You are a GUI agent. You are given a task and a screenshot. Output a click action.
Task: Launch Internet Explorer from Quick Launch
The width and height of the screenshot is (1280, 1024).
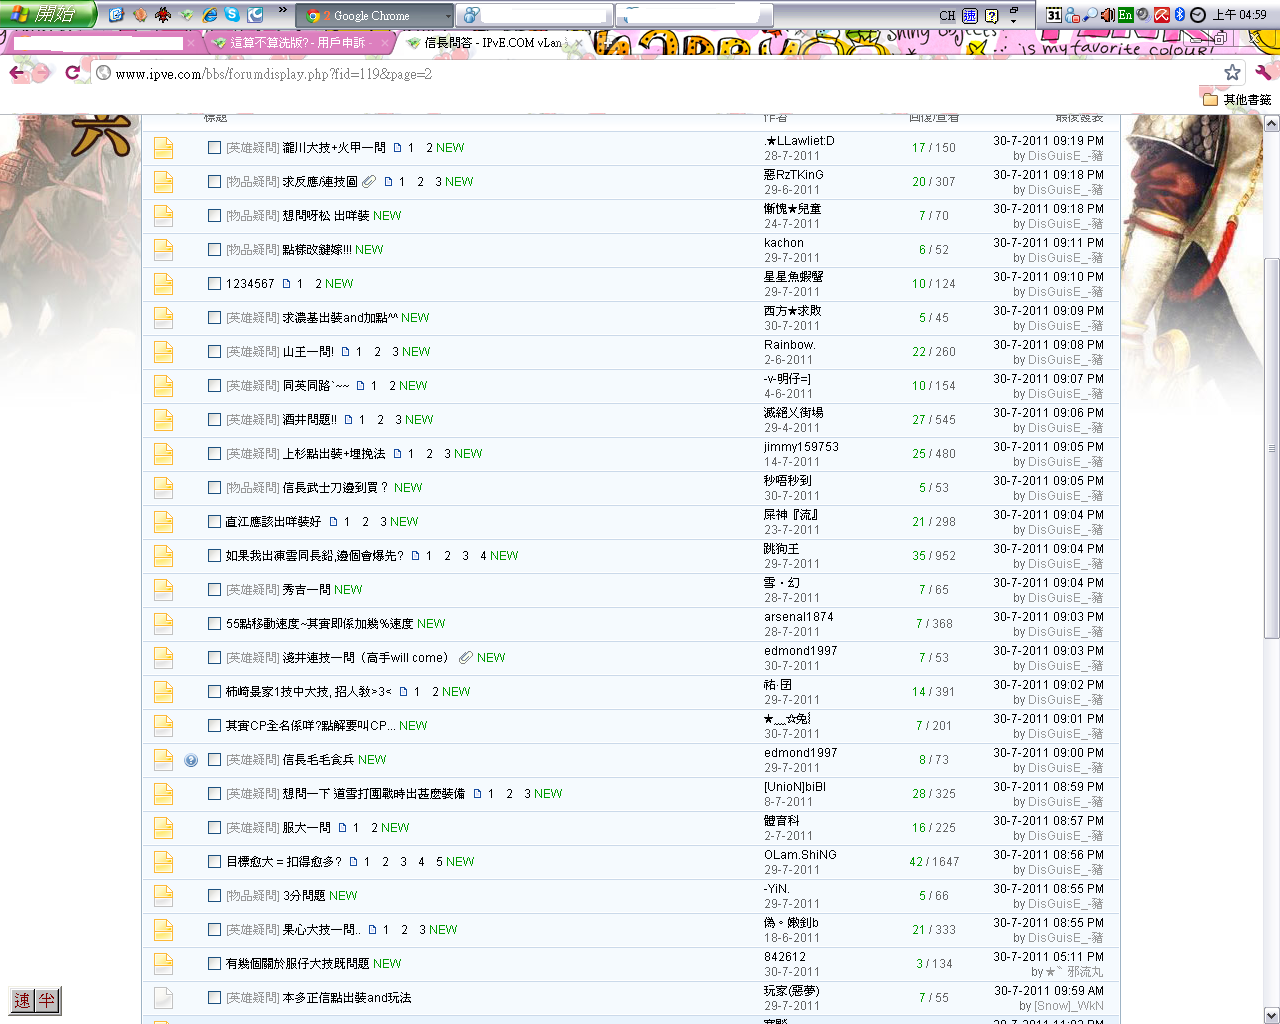[x=210, y=15]
